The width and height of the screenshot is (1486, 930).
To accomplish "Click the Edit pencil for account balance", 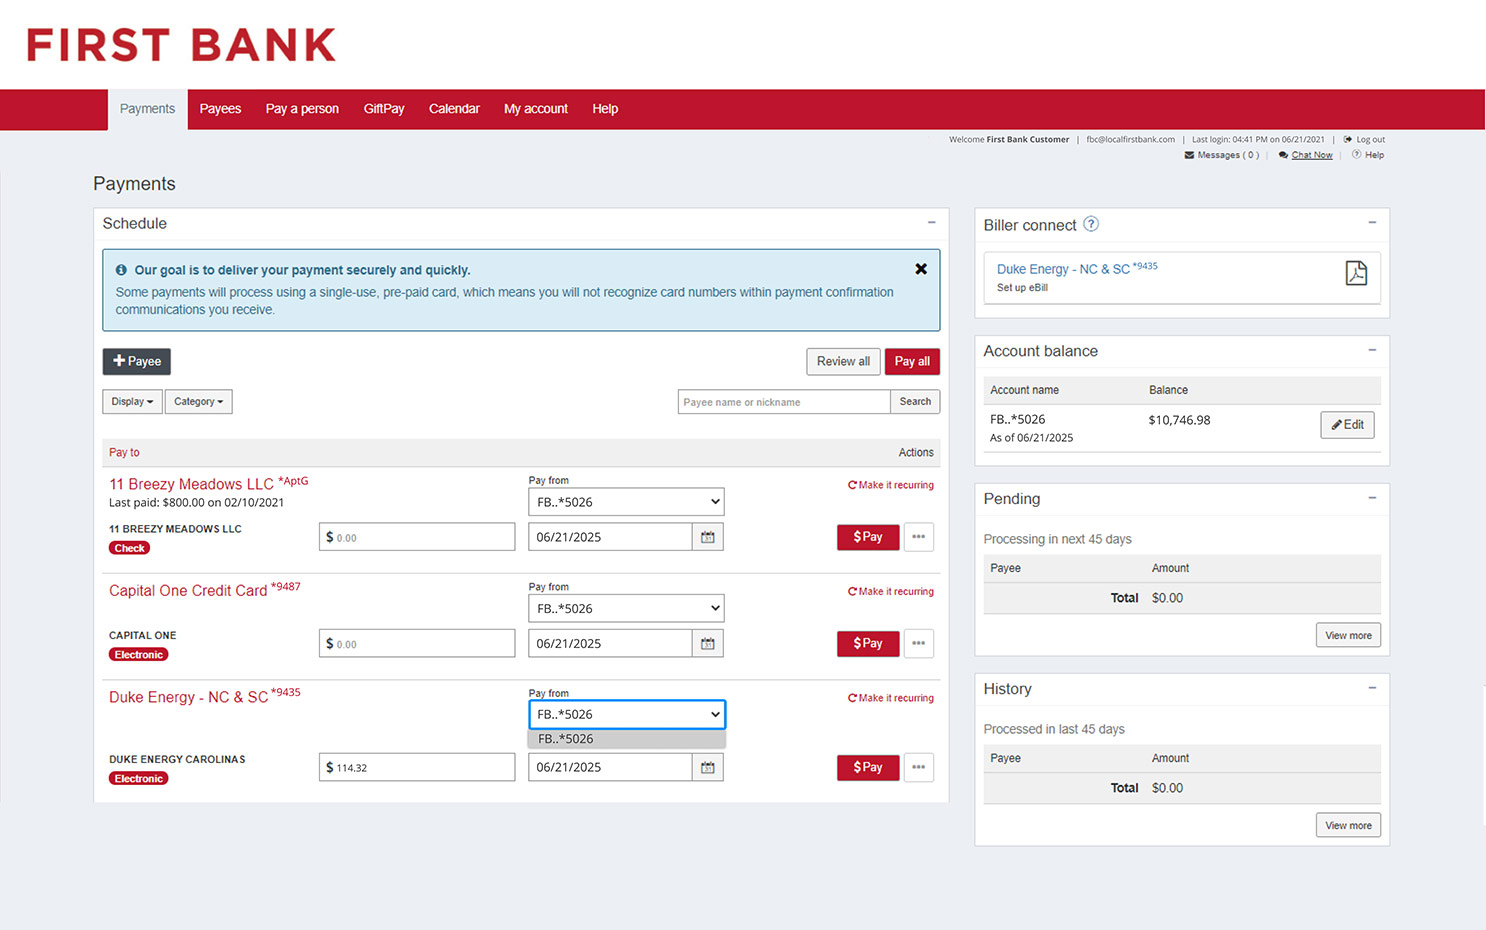I will click(x=1347, y=424).
